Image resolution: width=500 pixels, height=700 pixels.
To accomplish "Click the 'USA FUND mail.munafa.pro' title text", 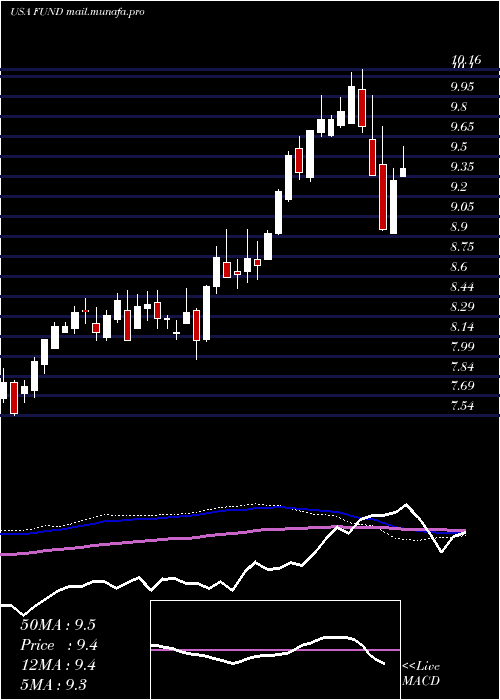I will 77,12.
